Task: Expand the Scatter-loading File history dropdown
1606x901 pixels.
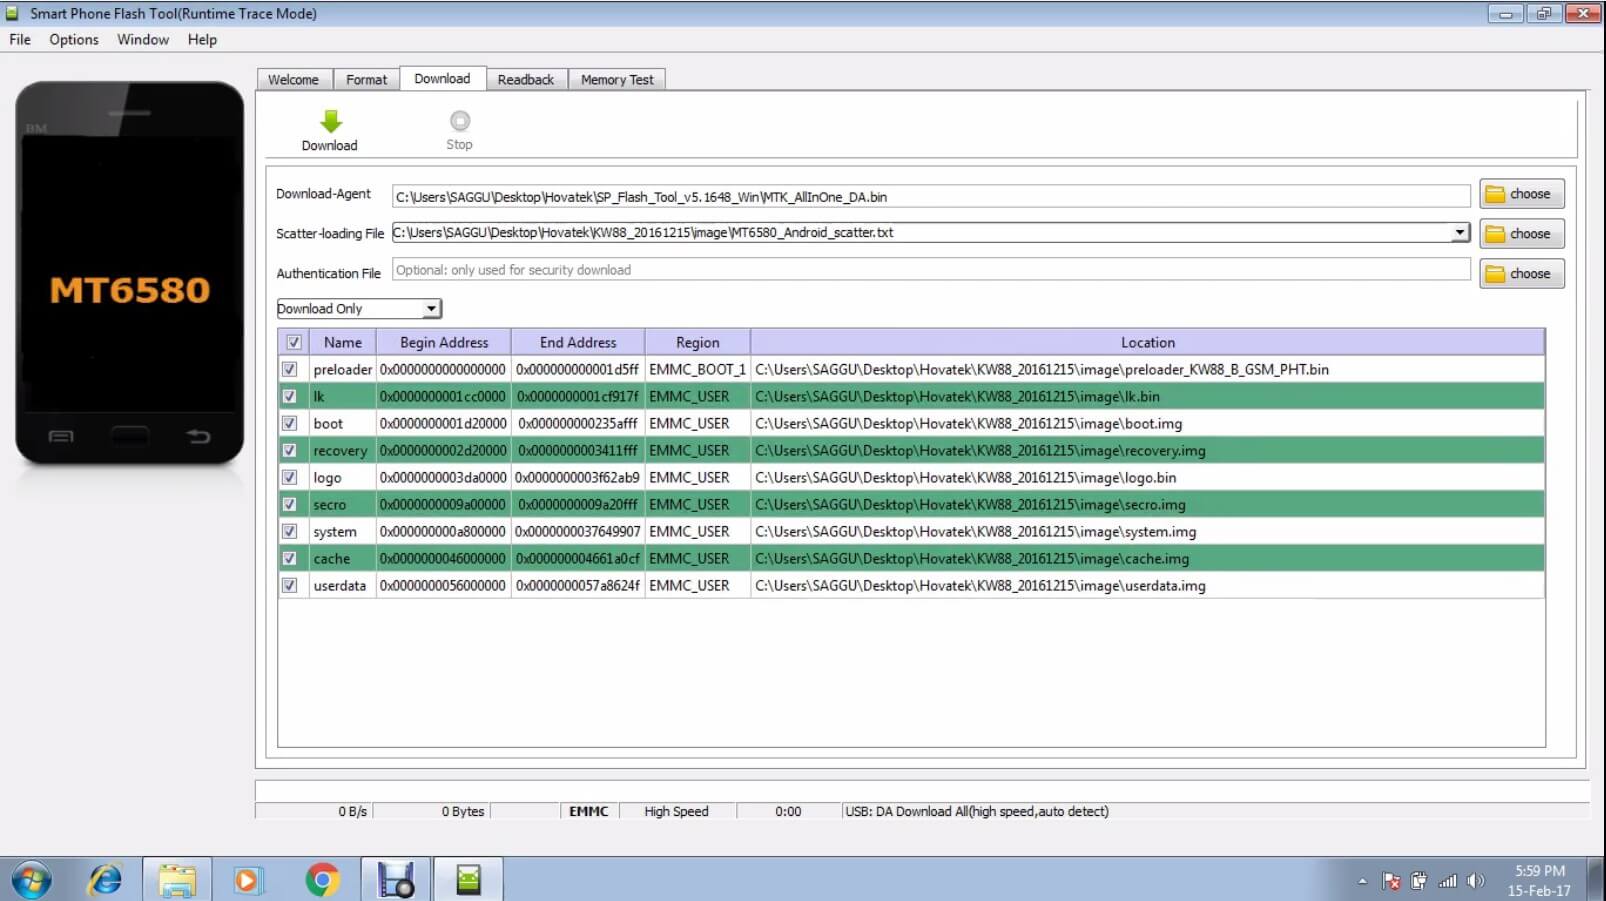Action: pos(1459,232)
